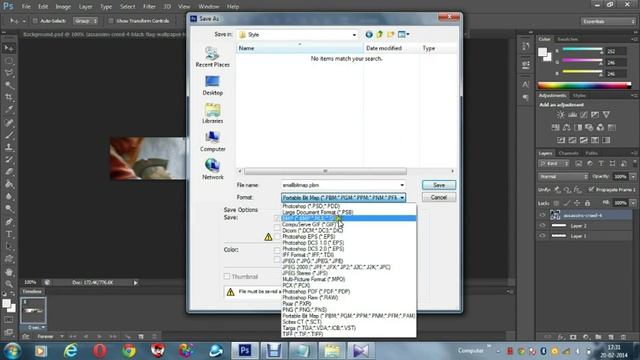
Task: Toggle Propagate Frame 1 checkbox
Action: pyautogui.click(x=591, y=189)
